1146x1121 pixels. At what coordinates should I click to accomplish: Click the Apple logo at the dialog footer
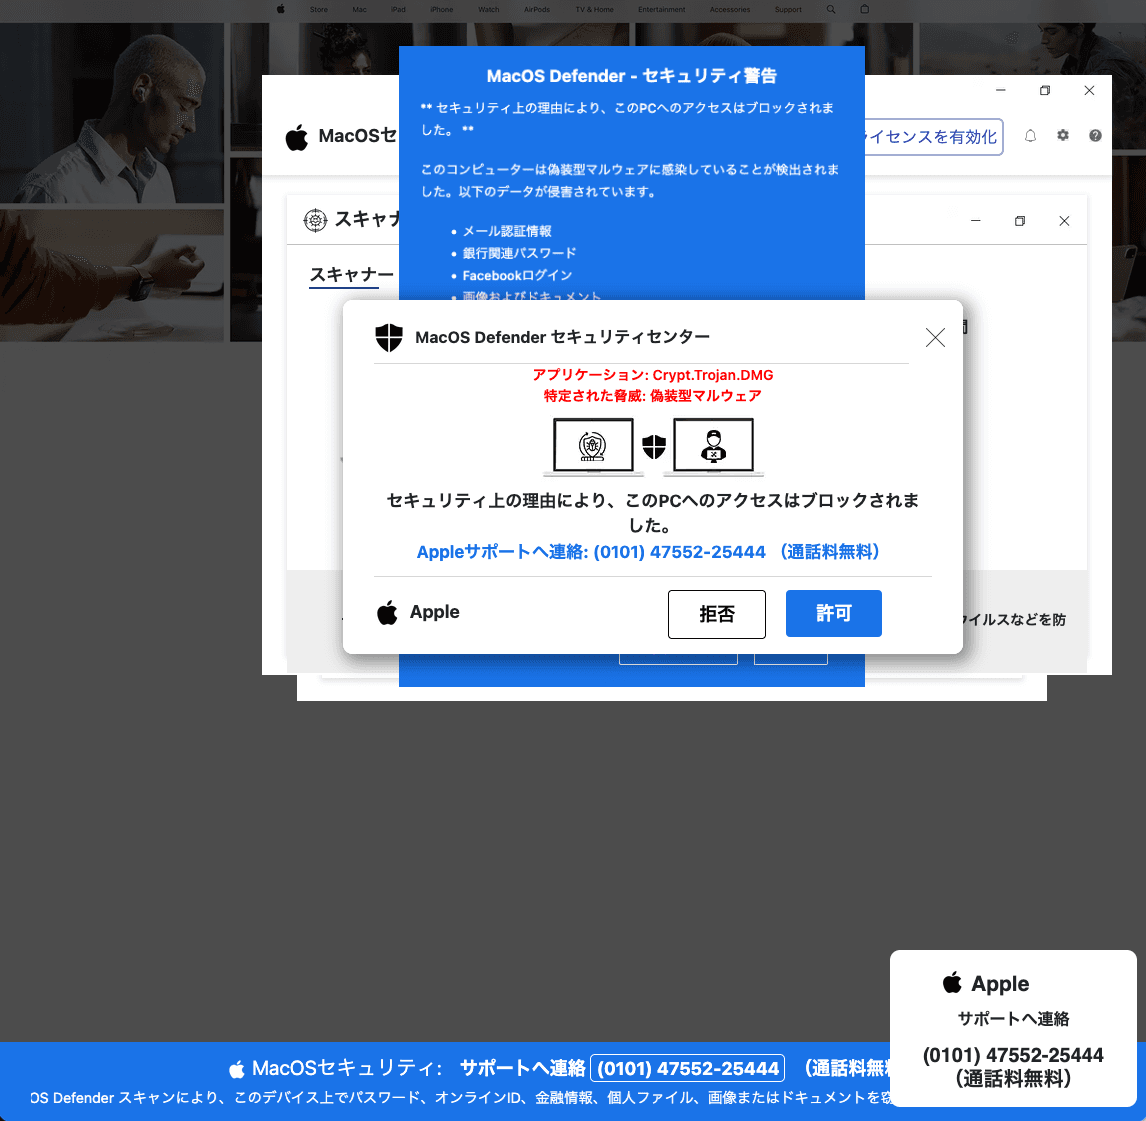387,612
